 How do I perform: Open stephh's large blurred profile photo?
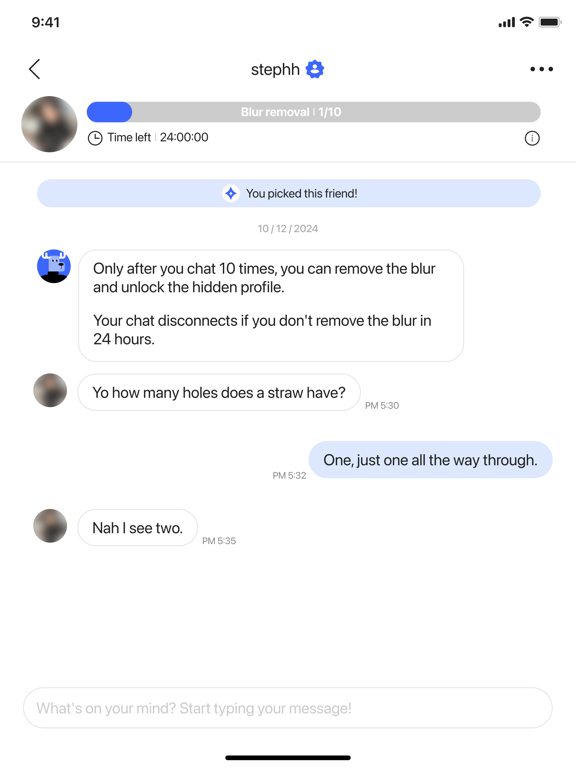[49, 124]
